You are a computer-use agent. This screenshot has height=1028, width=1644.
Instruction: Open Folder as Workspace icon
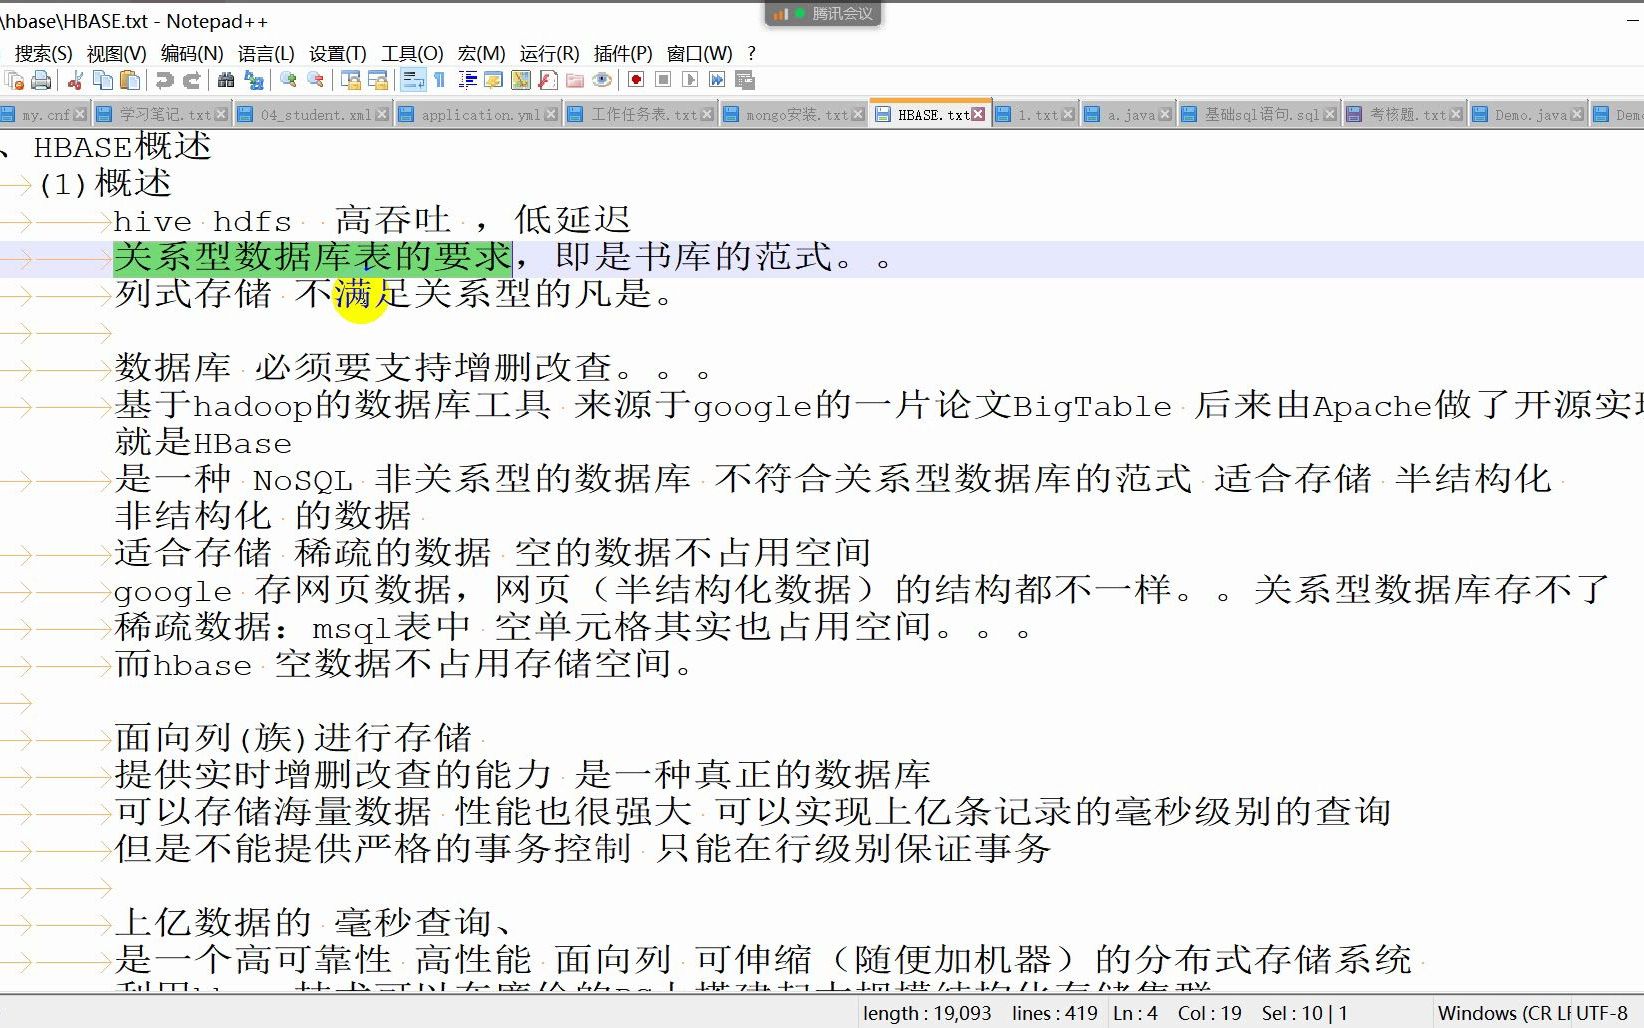[x=575, y=80]
